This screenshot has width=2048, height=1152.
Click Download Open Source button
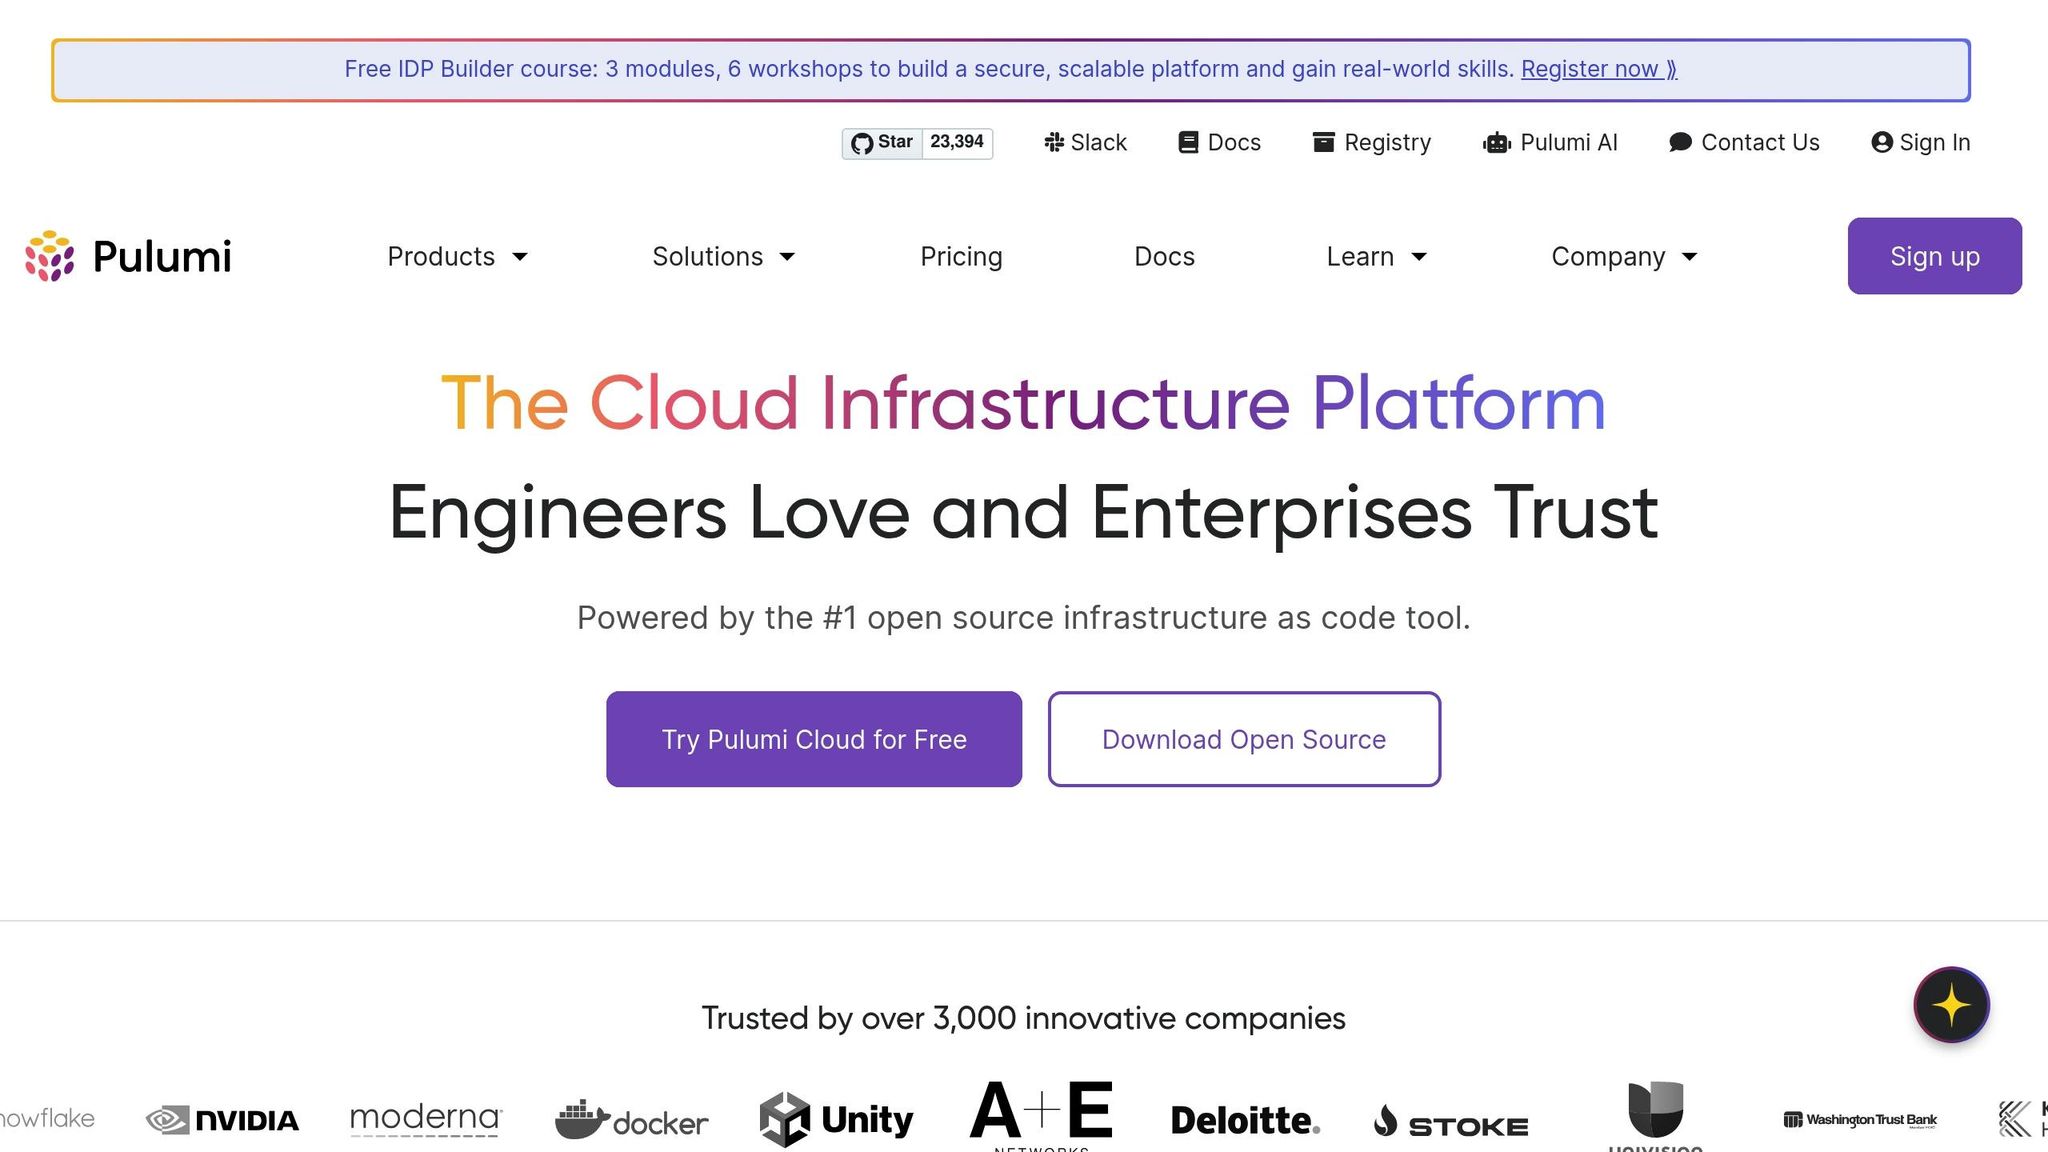click(x=1244, y=739)
